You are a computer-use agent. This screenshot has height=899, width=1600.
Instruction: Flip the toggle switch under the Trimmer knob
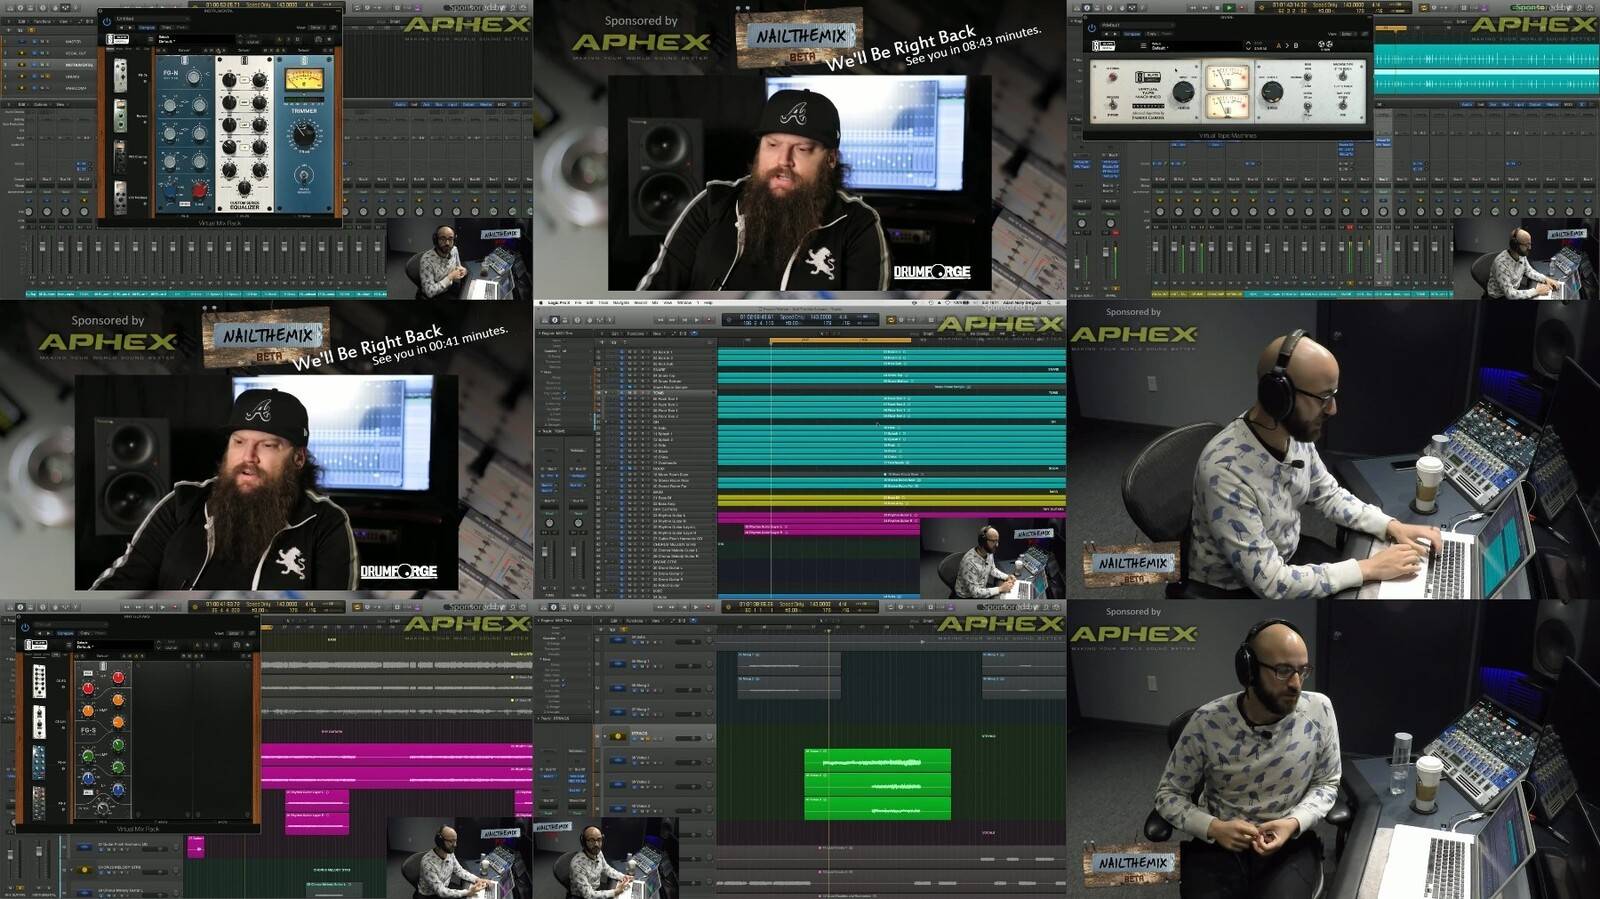[304, 177]
